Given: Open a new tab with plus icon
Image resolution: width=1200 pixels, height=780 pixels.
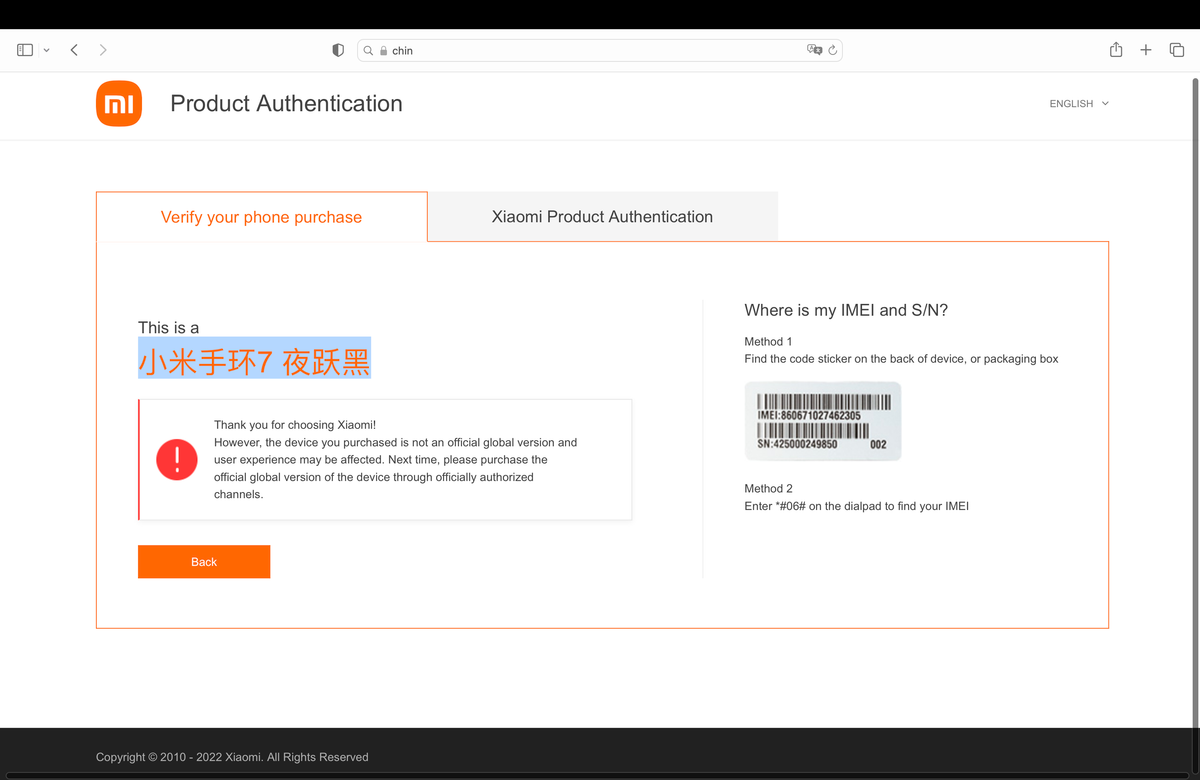Looking at the screenshot, I should 1146,50.
